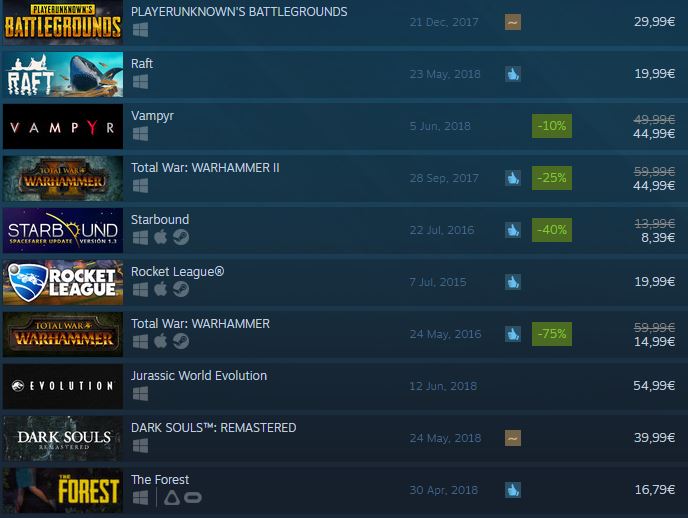Click the HTC Vive VR icon under The Forest
The width and height of the screenshot is (688, 518).
point(172,497)
